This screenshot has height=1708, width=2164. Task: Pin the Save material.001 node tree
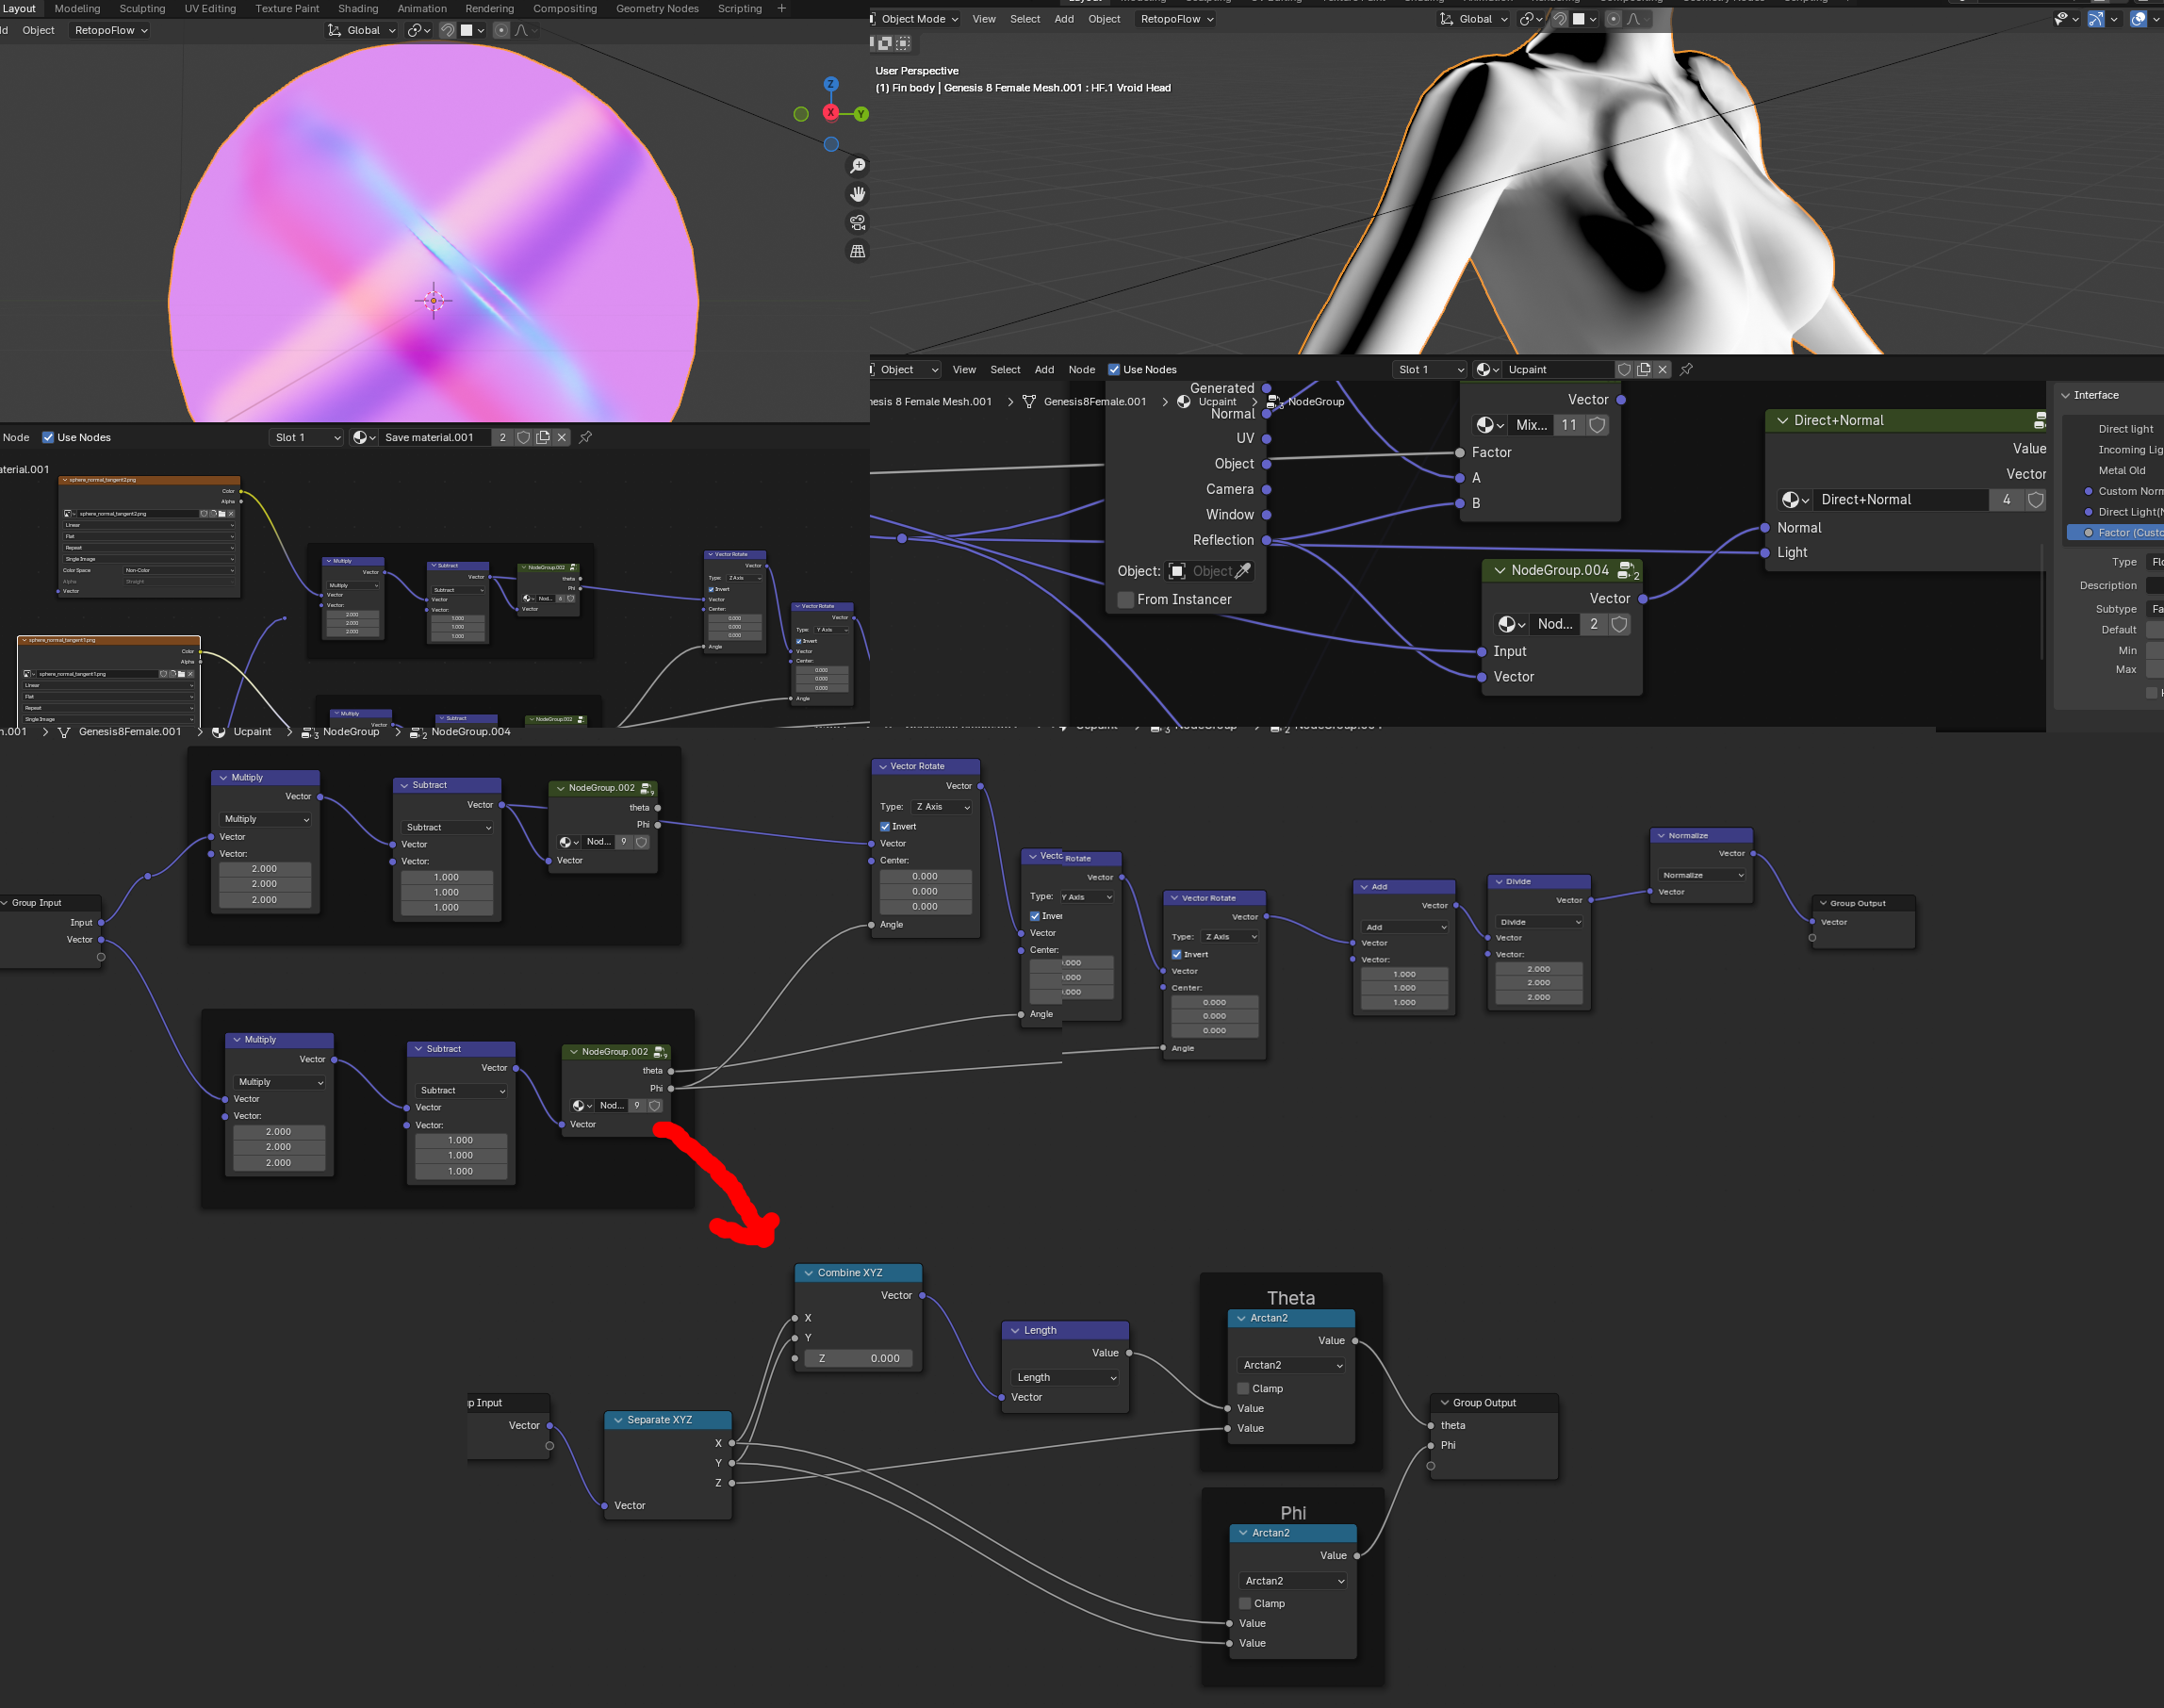coord(586,437)
